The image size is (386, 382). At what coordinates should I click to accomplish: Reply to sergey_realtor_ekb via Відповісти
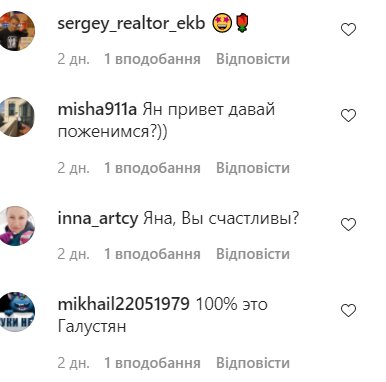coord(253,59)
